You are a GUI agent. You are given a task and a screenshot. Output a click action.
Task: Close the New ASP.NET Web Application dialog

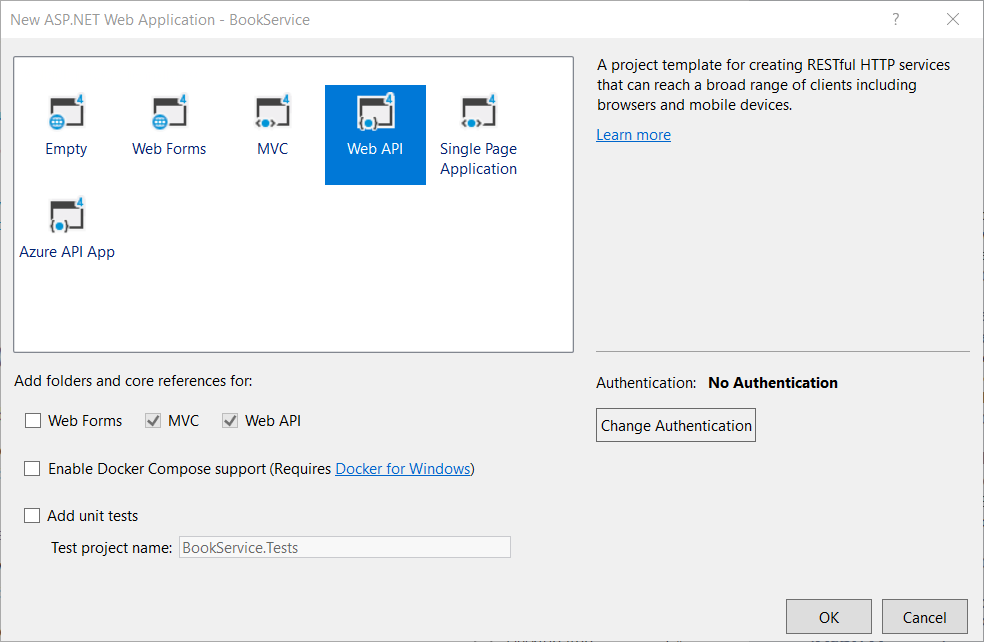point(952,19)
